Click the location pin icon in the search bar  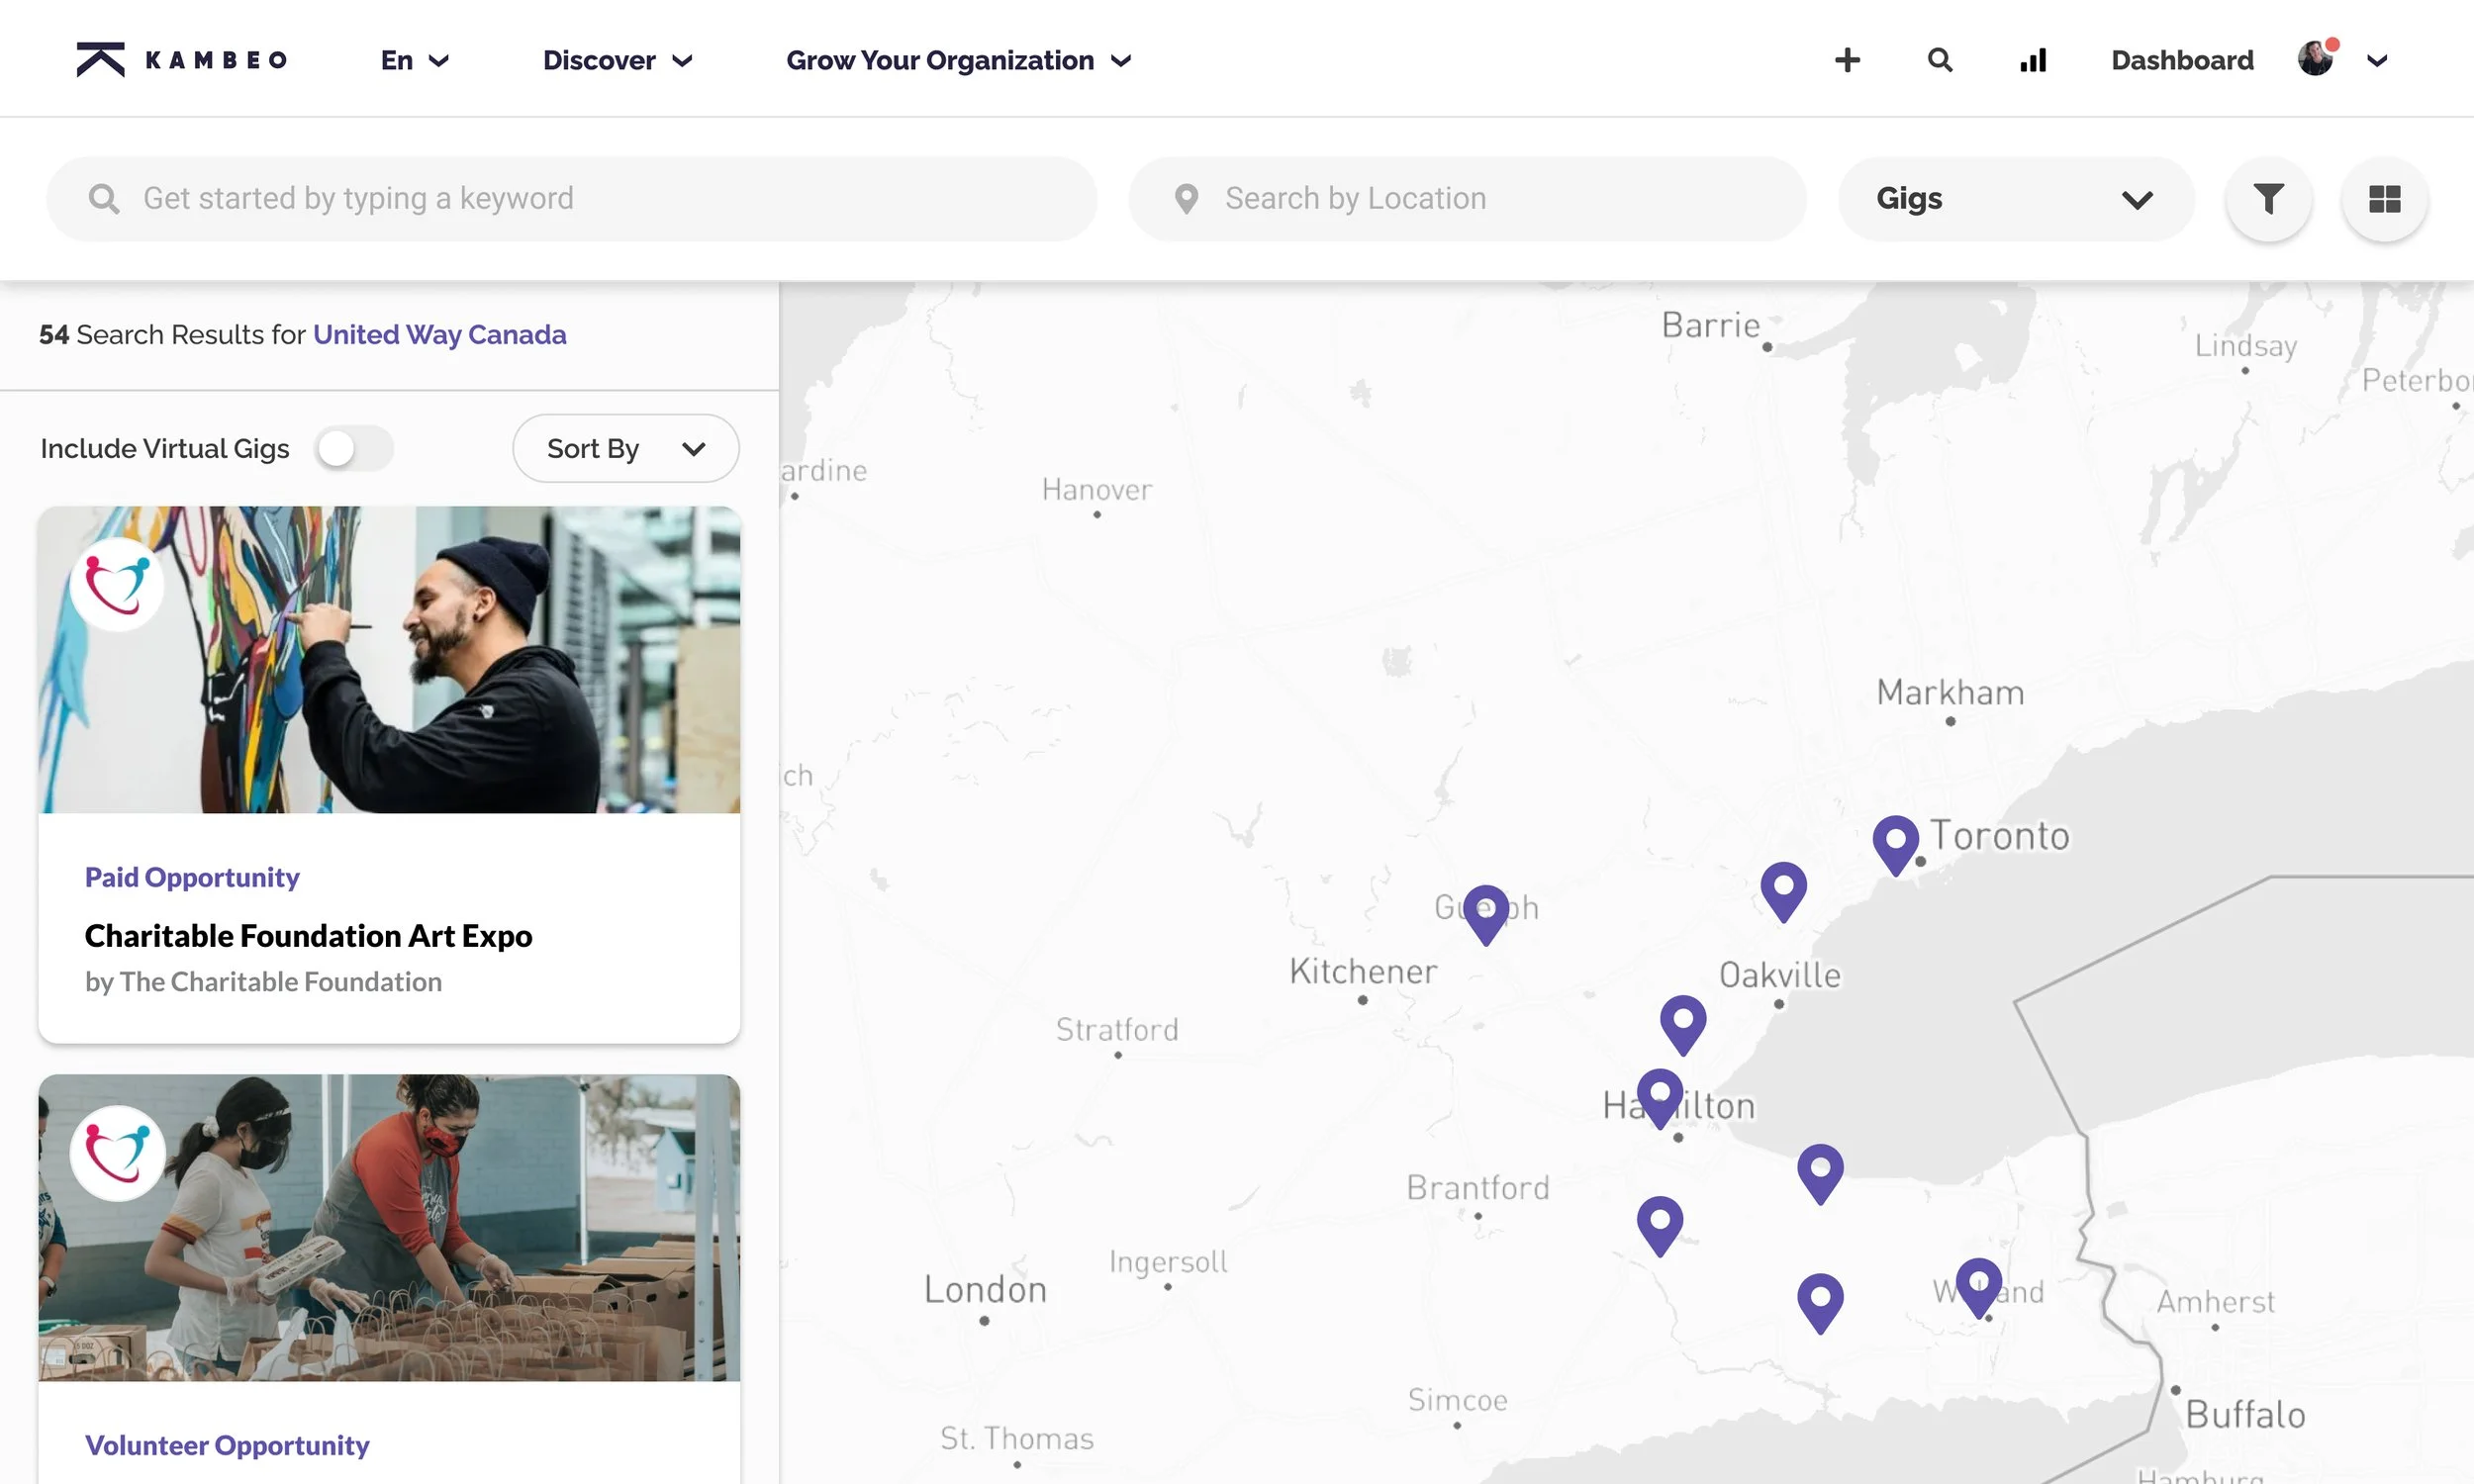coord(1186,198)
